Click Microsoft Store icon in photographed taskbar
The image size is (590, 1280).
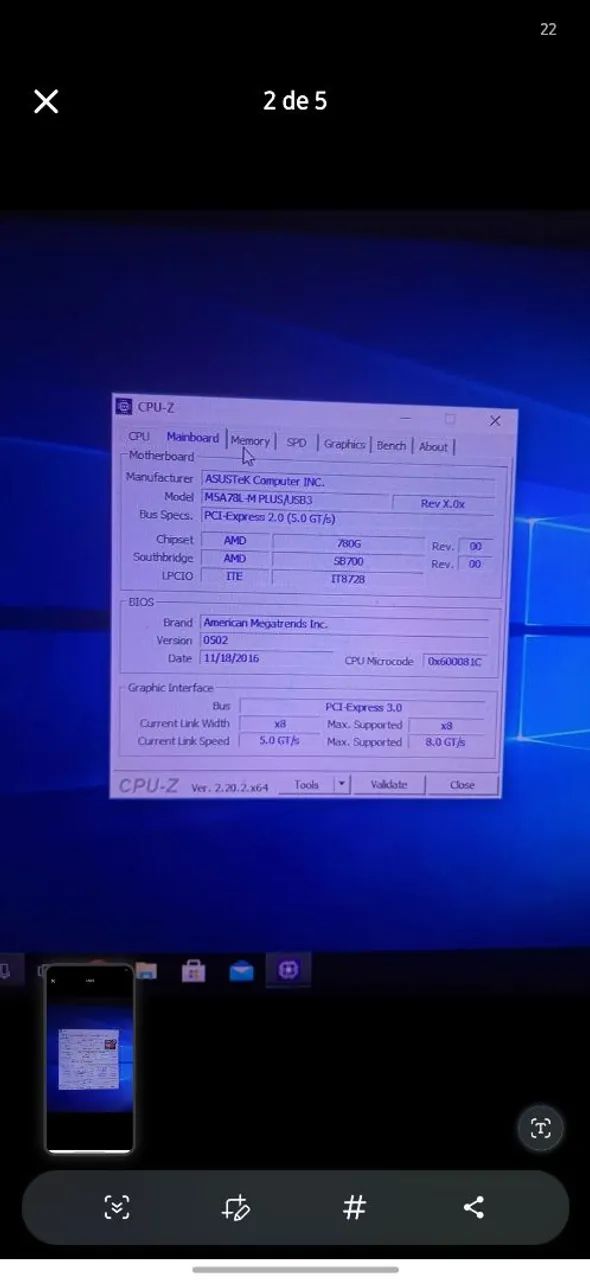tap(193, 970)
